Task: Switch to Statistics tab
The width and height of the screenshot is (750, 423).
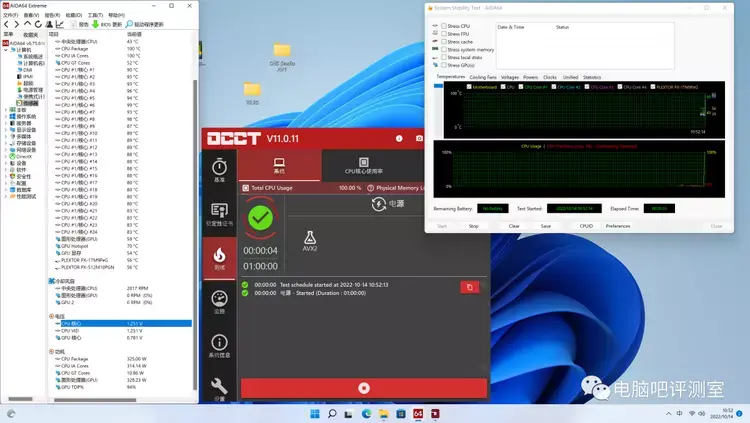Action: [592, 77]
